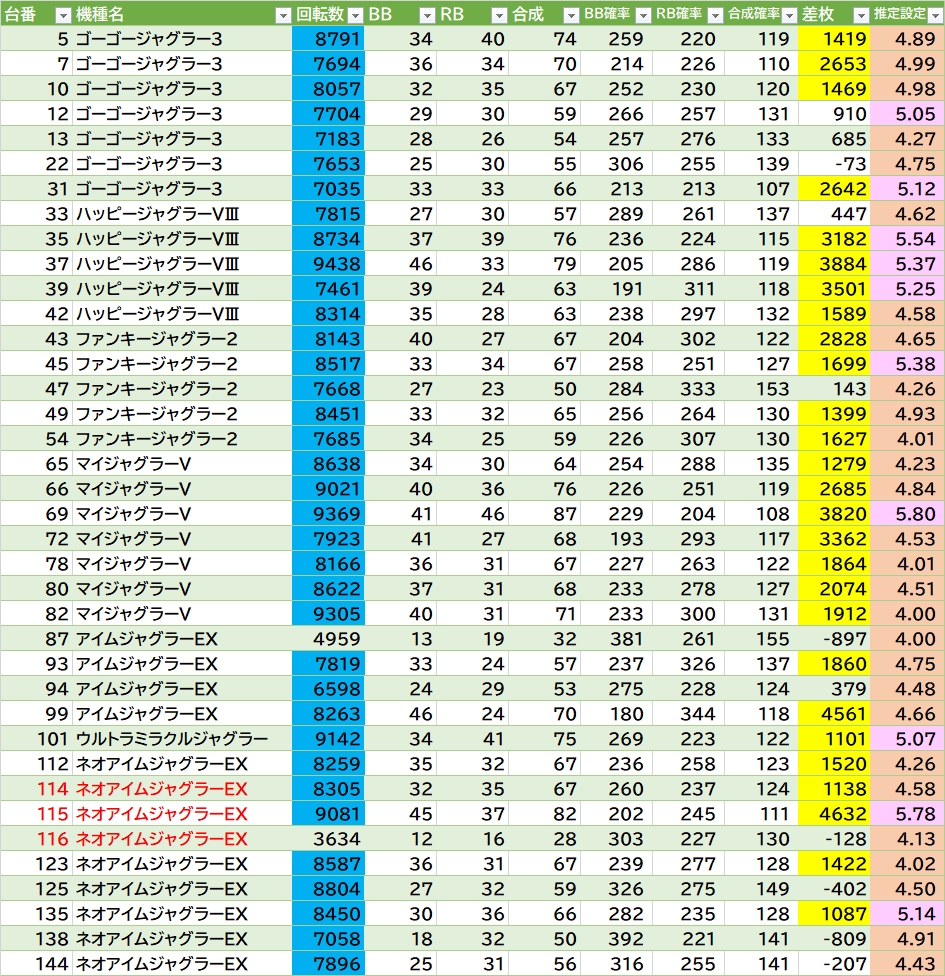Open the 推定設定 filter dropdown
Screen dimensions: 945x976
(933, 15)
